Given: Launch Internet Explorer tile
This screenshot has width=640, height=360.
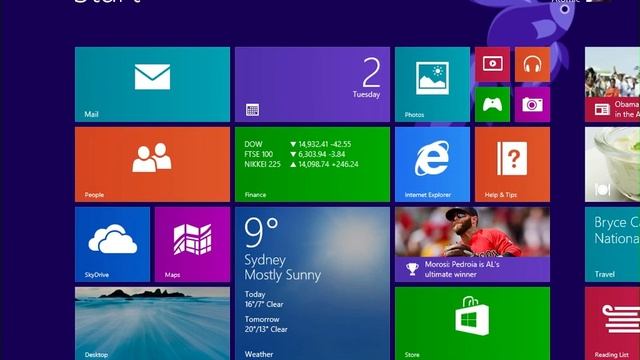Looking at the screenshot, I should click(432, 164).
